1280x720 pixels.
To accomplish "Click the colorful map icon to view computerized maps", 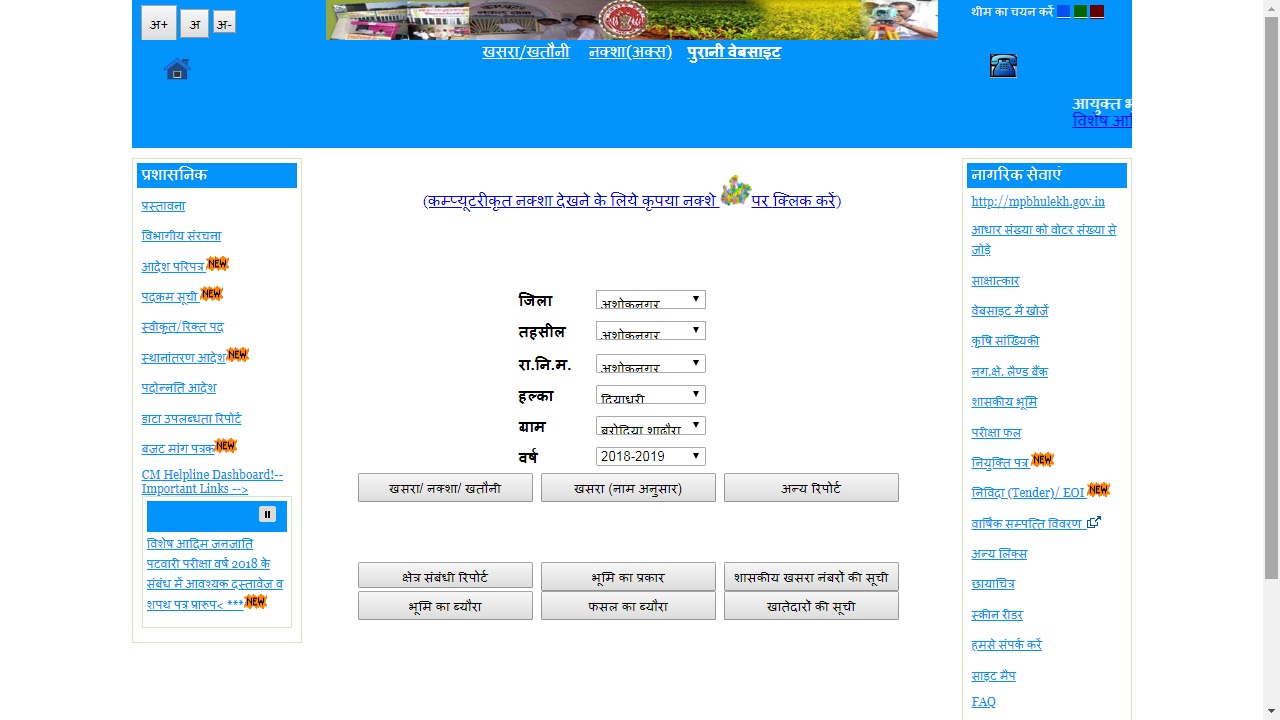I will point(735,192).
